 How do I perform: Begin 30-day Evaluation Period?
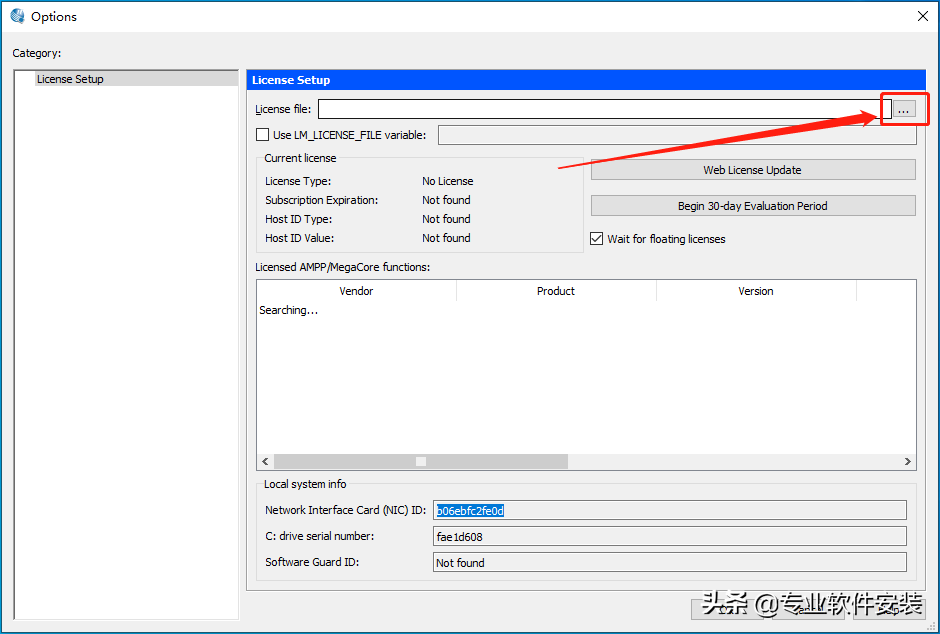753,206
